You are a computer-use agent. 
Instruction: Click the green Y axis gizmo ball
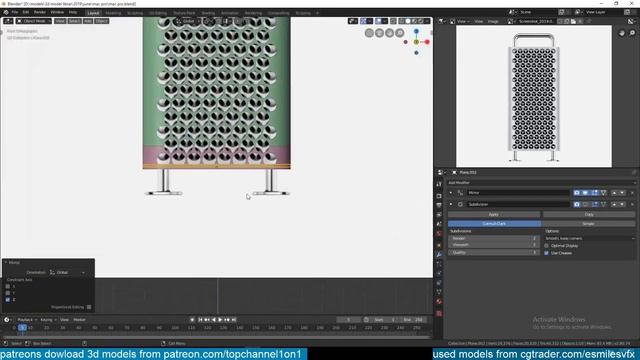point(416,42)
